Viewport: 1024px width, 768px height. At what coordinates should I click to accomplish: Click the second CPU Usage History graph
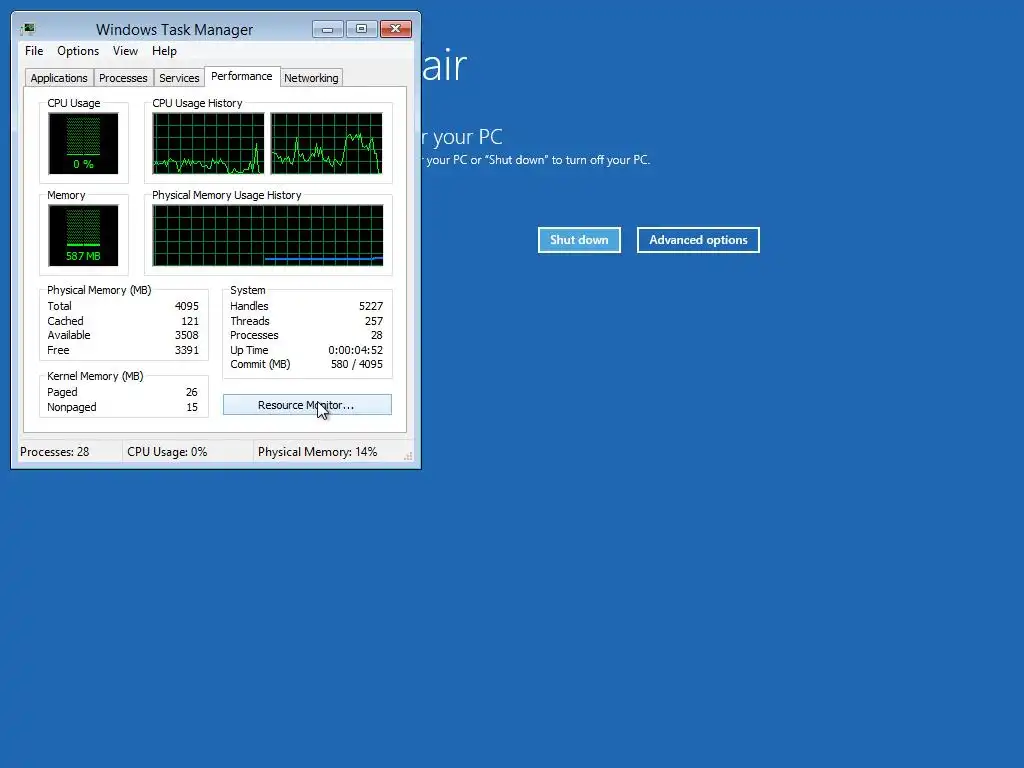coord(327,144)
